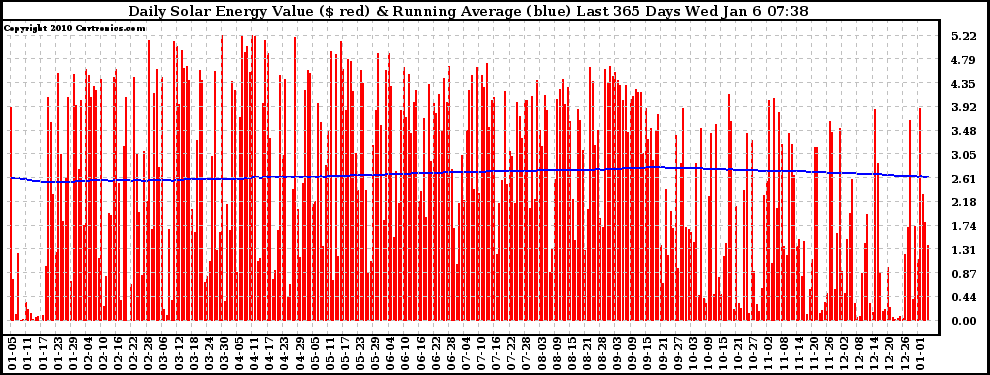The image size is (990, 375).
Task: Click the 1.74 y-axis label
Action: (963, 226)
